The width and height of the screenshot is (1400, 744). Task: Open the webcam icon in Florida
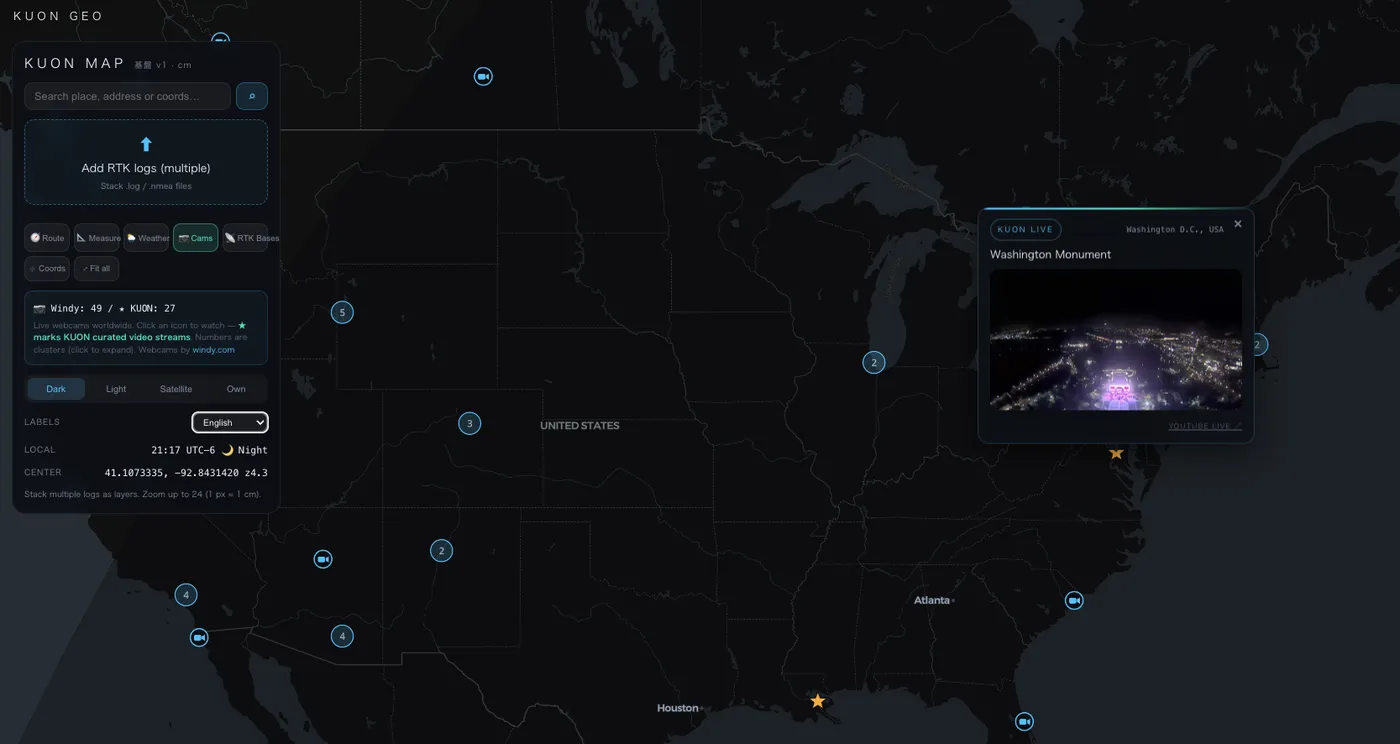click(x=1024, y=721)
